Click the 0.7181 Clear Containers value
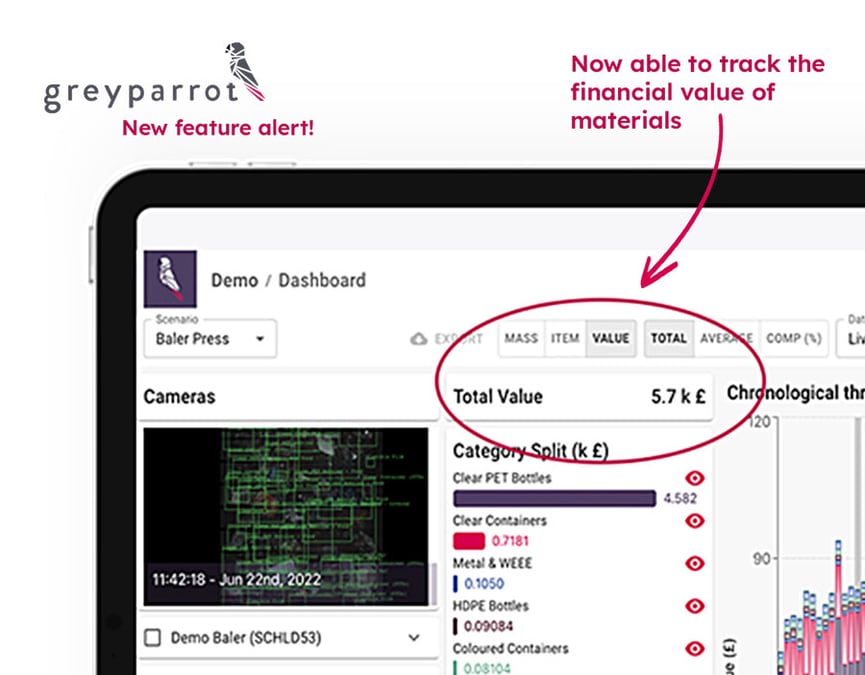 (510, 541)
